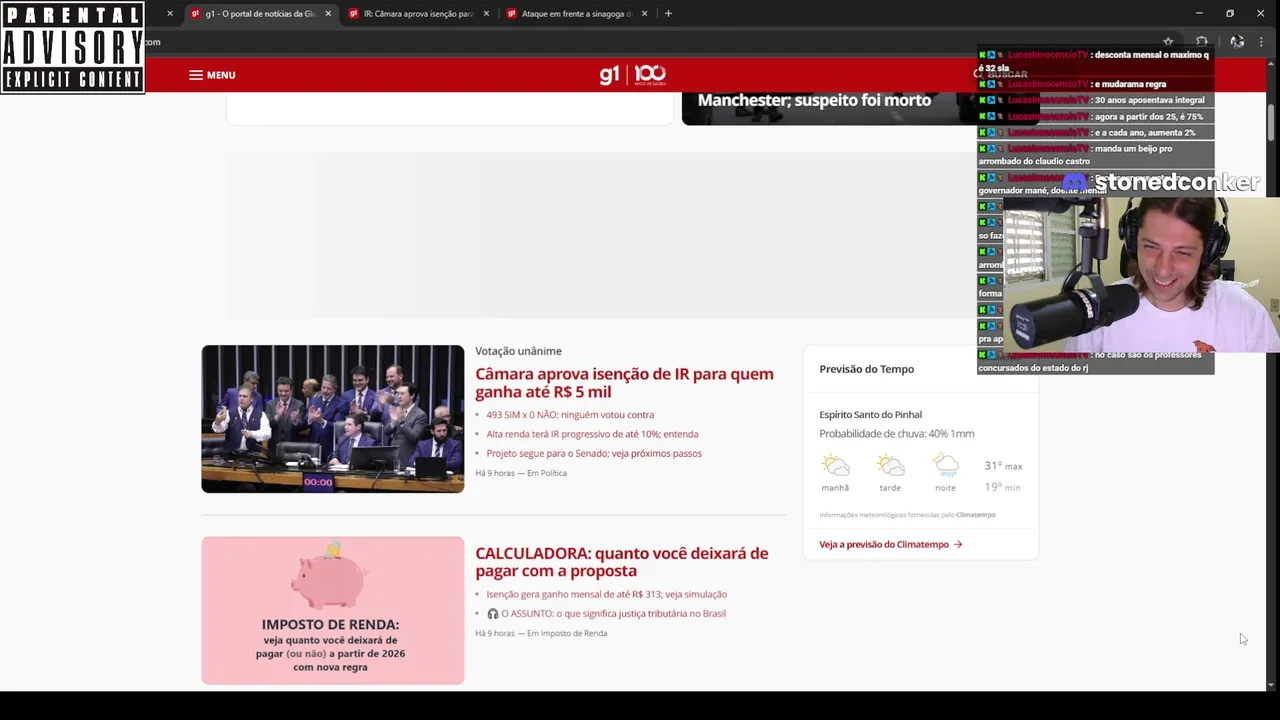This screenshot has height=720, width=1280.
Task: Switch to the Ataque em frente a sinagoga tab
Action: (576, 14)
